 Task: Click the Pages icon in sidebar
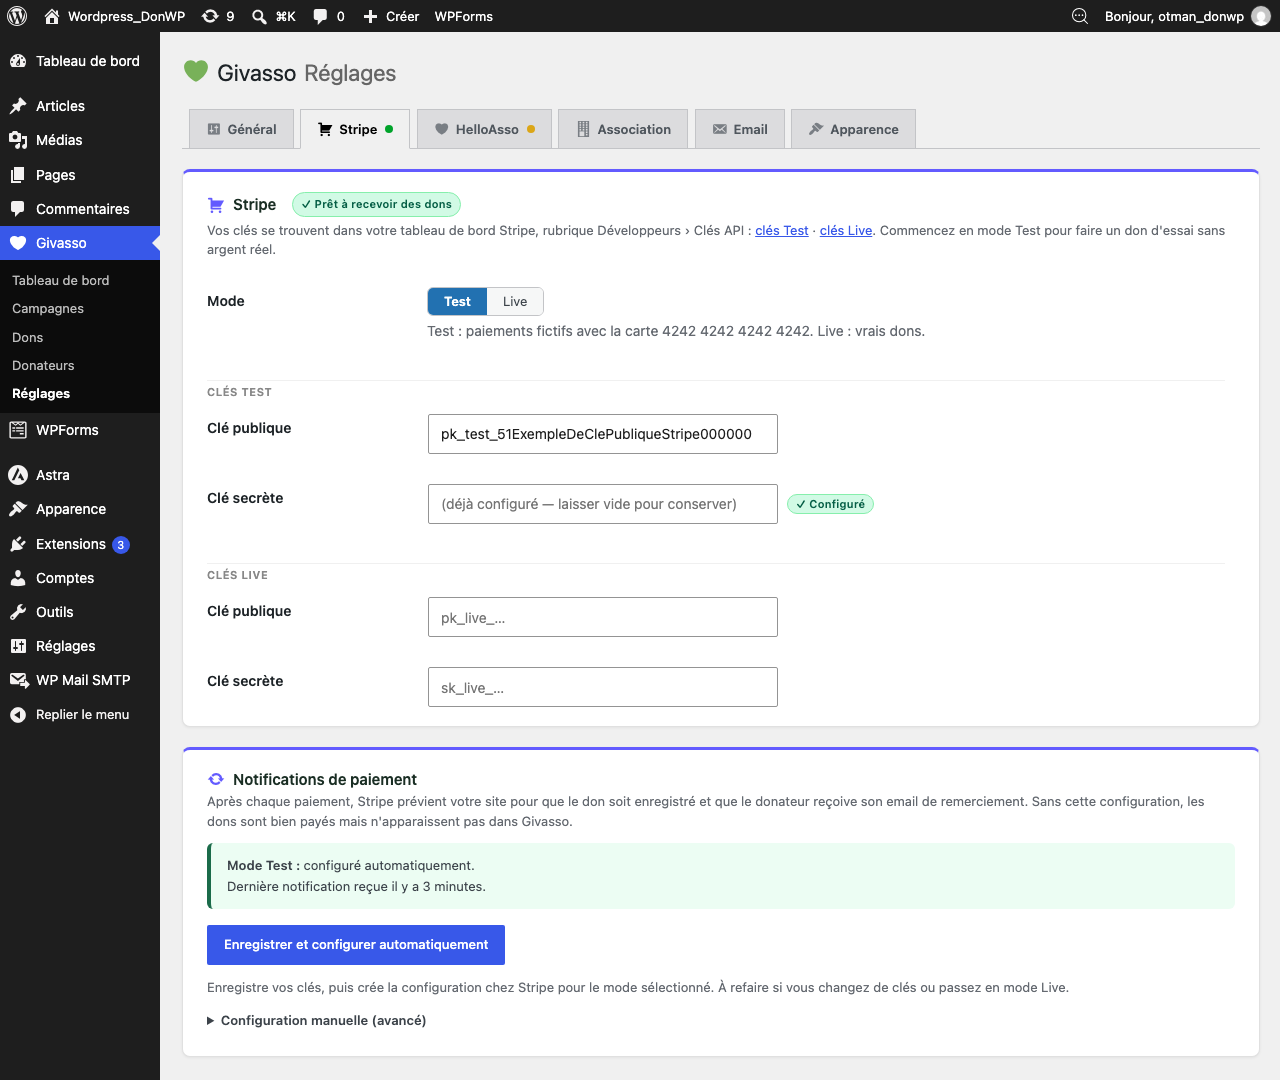tap(18, 175)
